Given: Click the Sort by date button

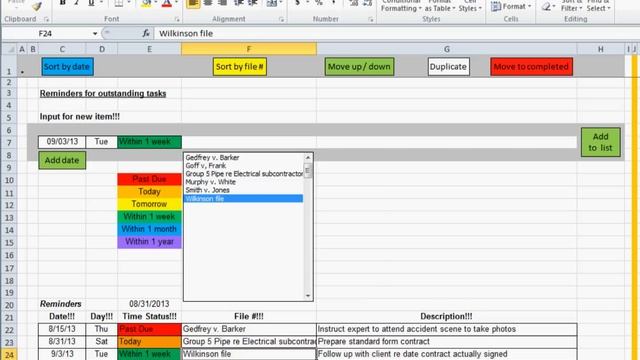Looking at the screenshot, I should tap(67, 67).
